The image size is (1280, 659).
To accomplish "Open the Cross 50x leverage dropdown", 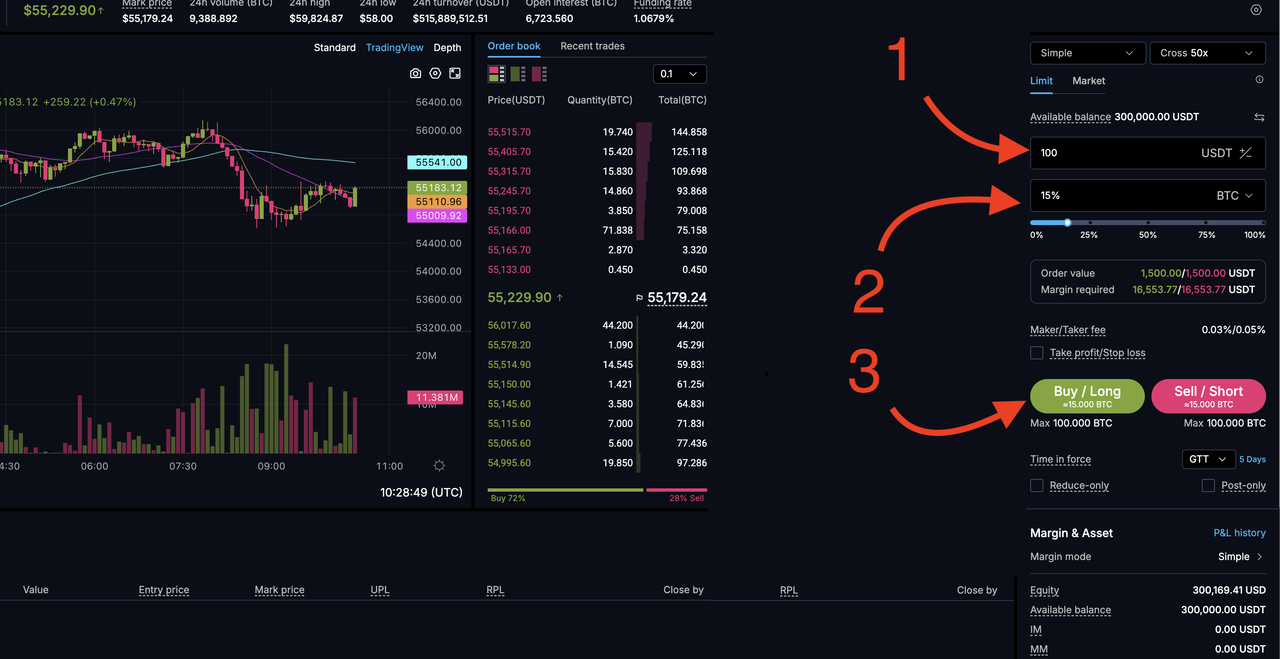I will pyautogui.click(x=1207, y=53).
